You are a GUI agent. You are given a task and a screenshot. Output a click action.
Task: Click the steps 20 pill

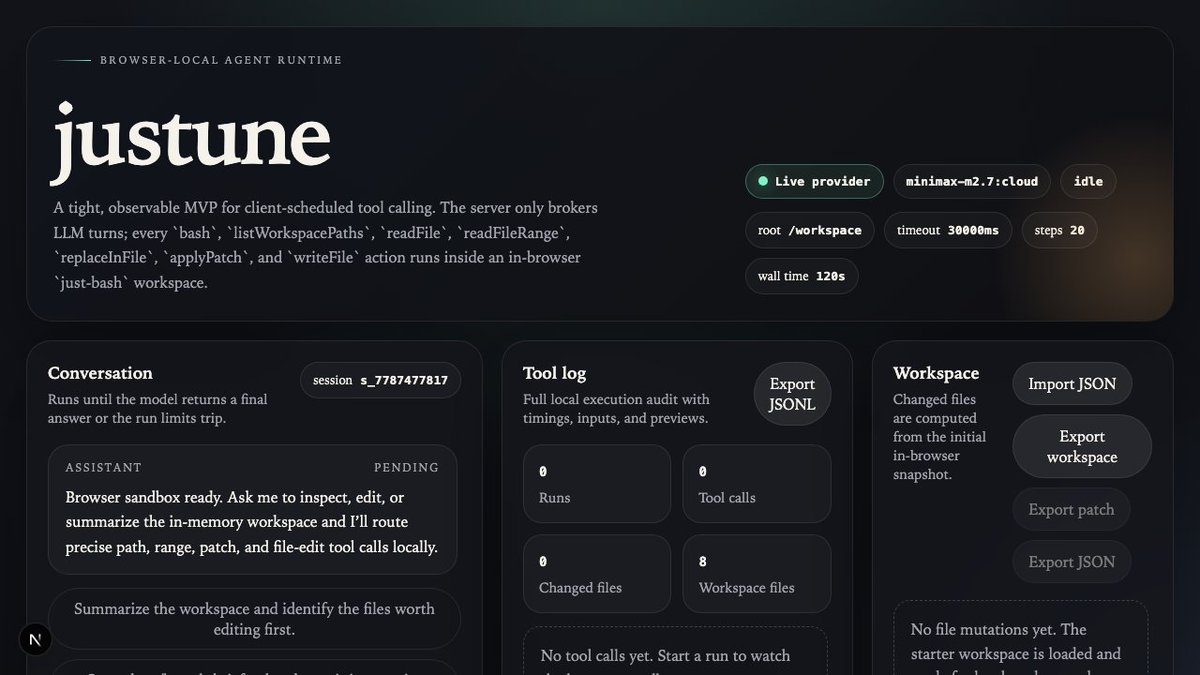(x=1059, y=230)
